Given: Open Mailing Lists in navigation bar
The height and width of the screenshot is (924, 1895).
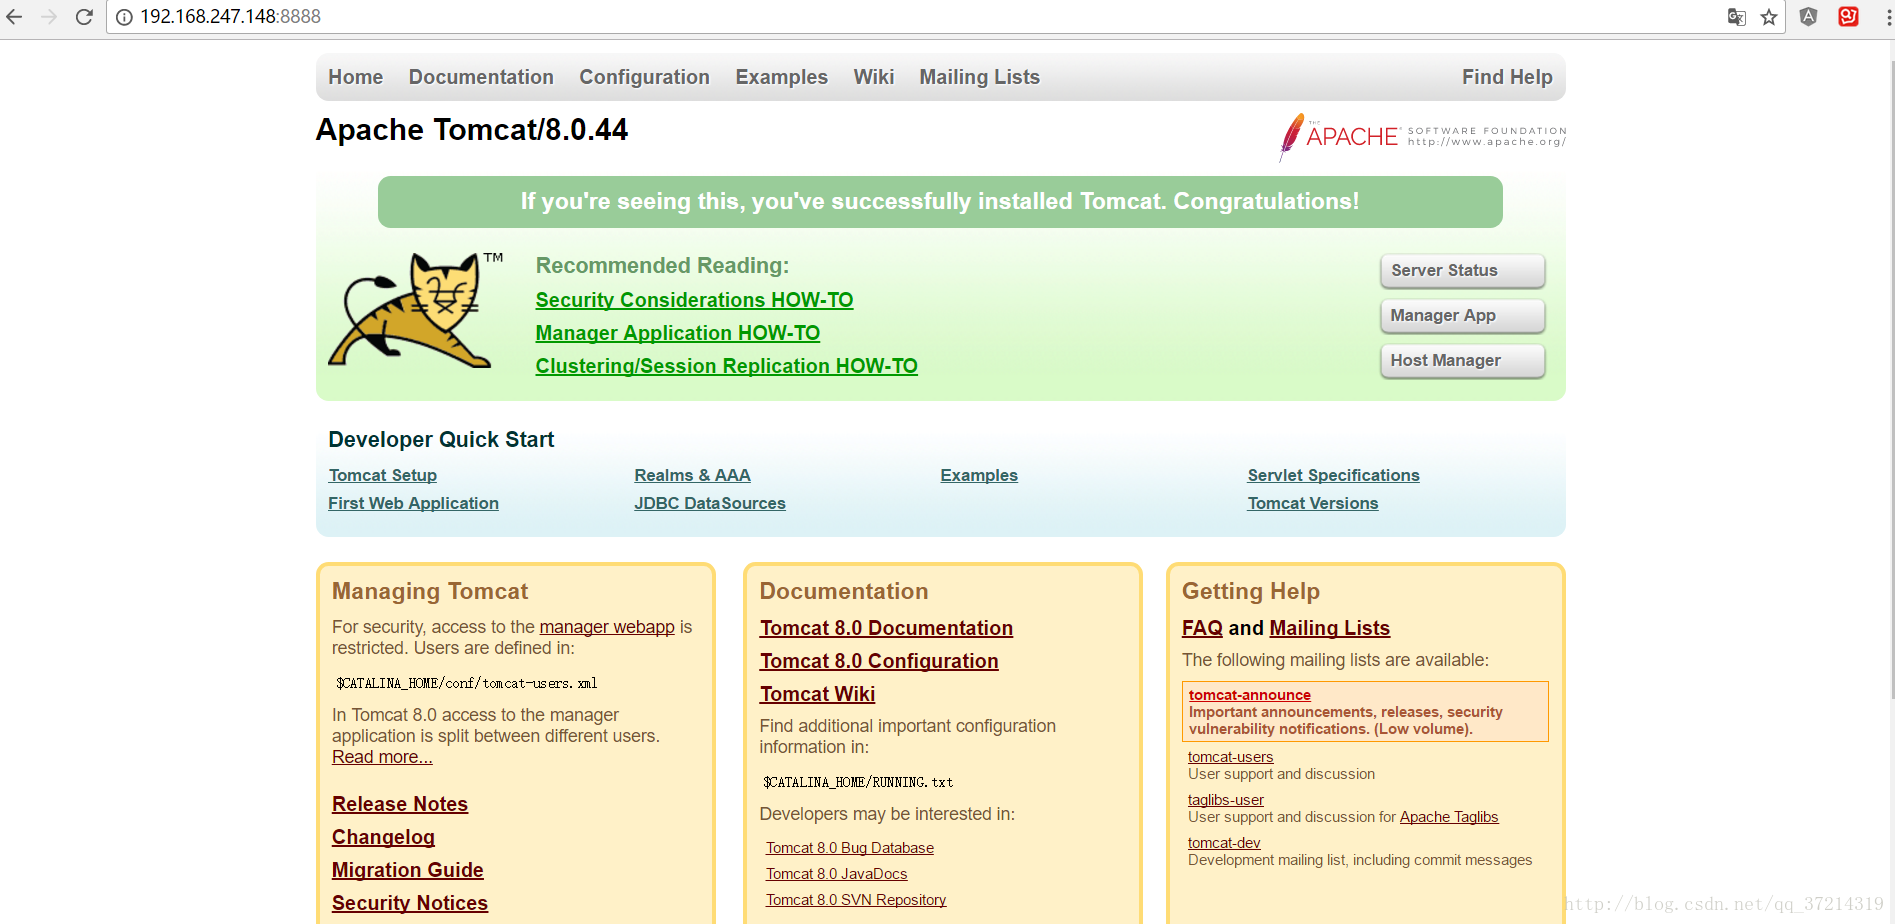Looking at the screenshot, I should pos(979,77).
